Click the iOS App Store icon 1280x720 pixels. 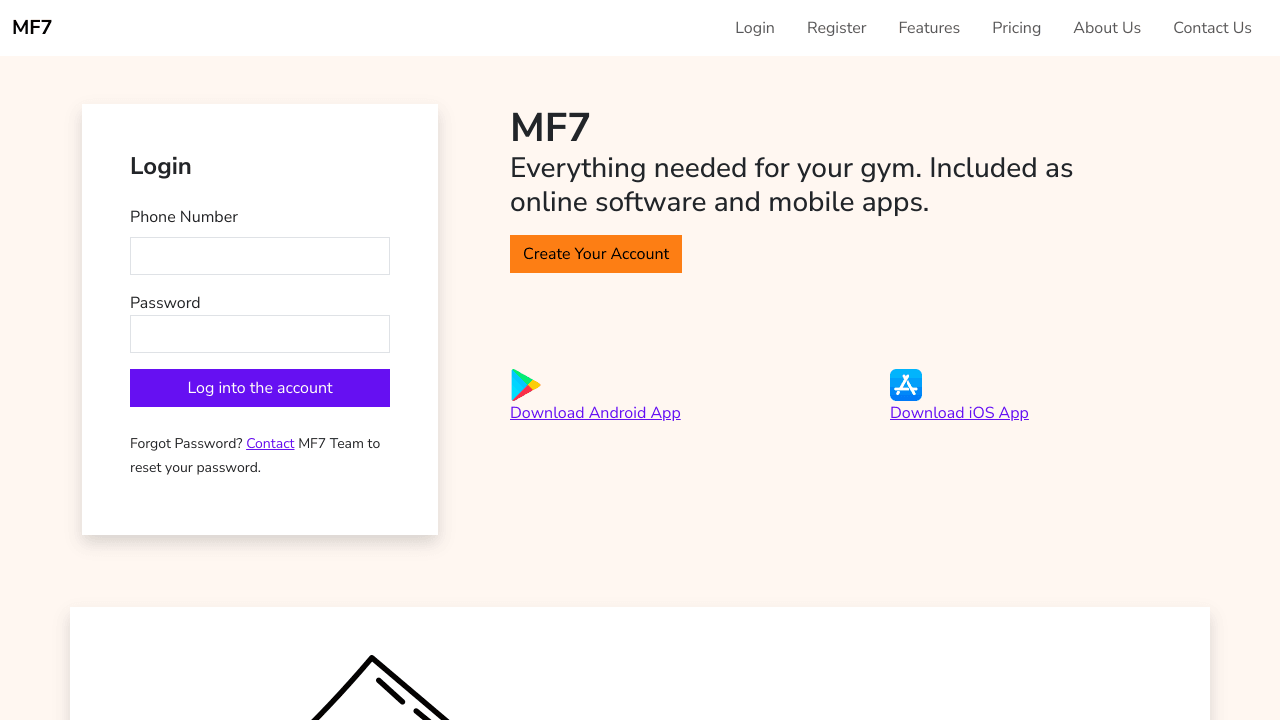tap(906, 385)
